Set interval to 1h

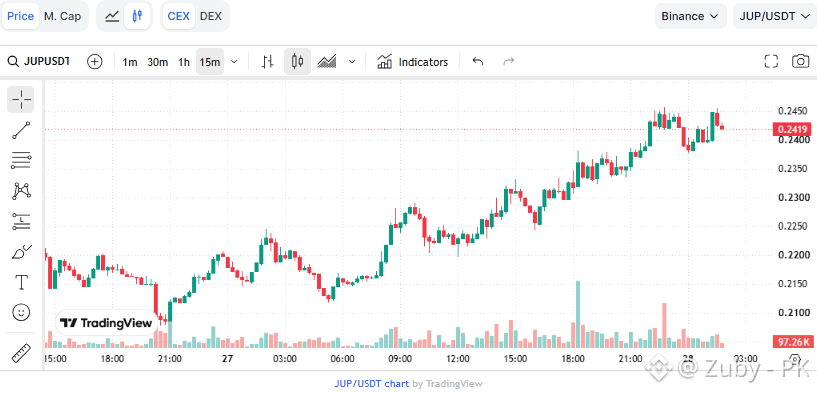(x=184, y=62)
